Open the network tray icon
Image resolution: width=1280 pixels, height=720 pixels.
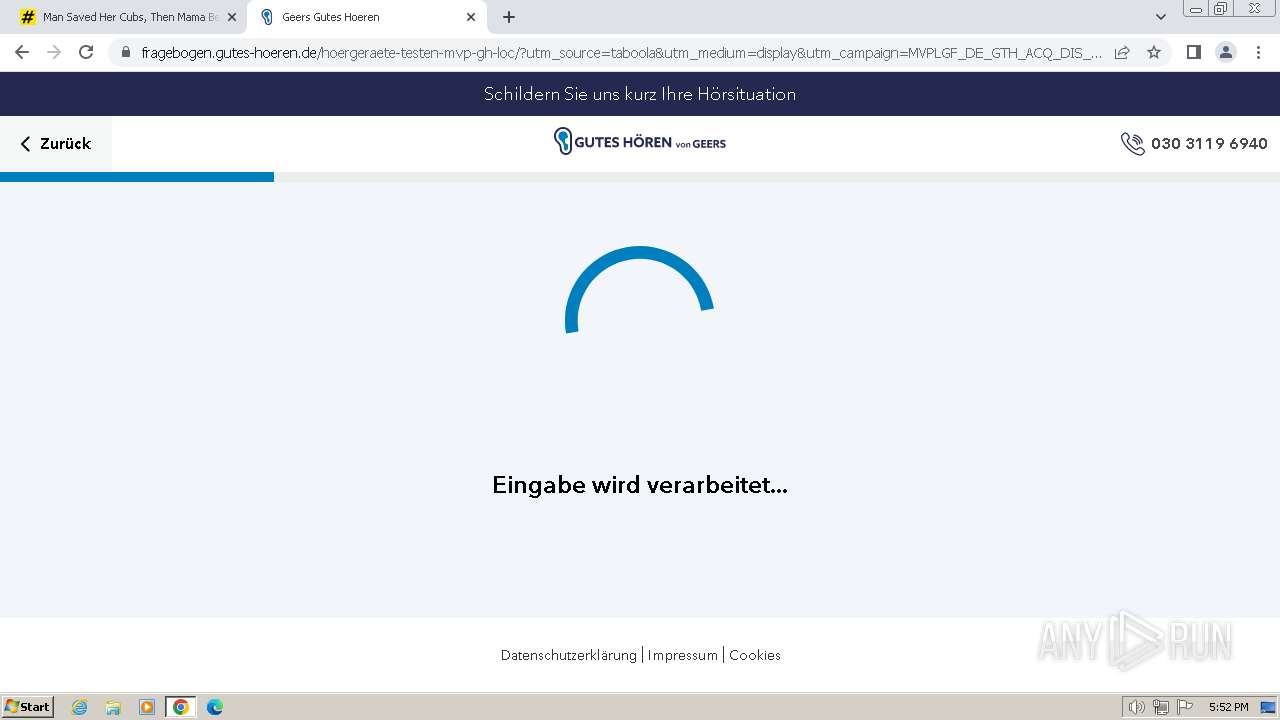[1161, 707]
